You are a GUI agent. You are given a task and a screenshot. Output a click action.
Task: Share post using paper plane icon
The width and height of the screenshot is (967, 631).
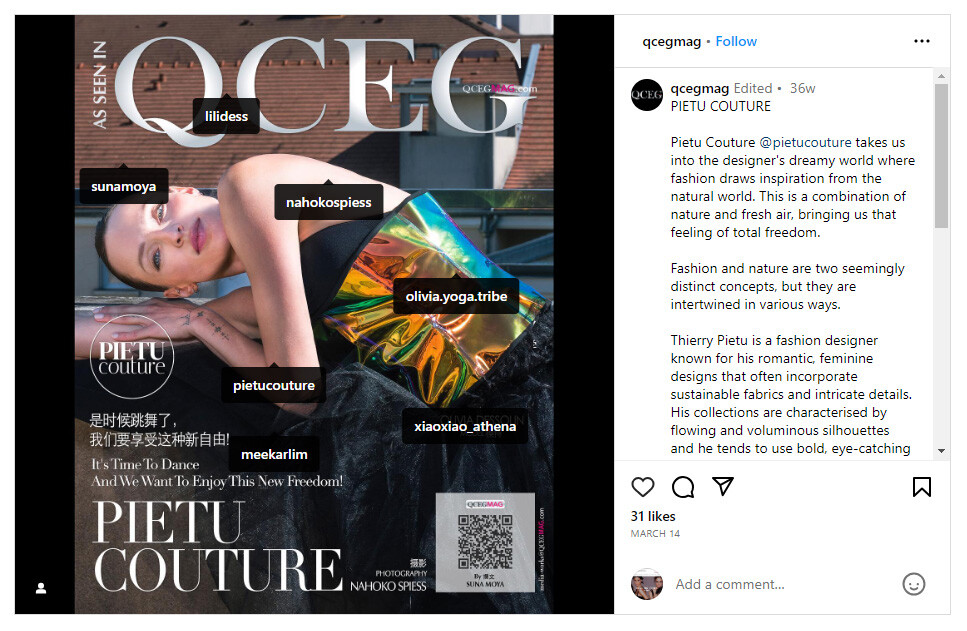723,487
